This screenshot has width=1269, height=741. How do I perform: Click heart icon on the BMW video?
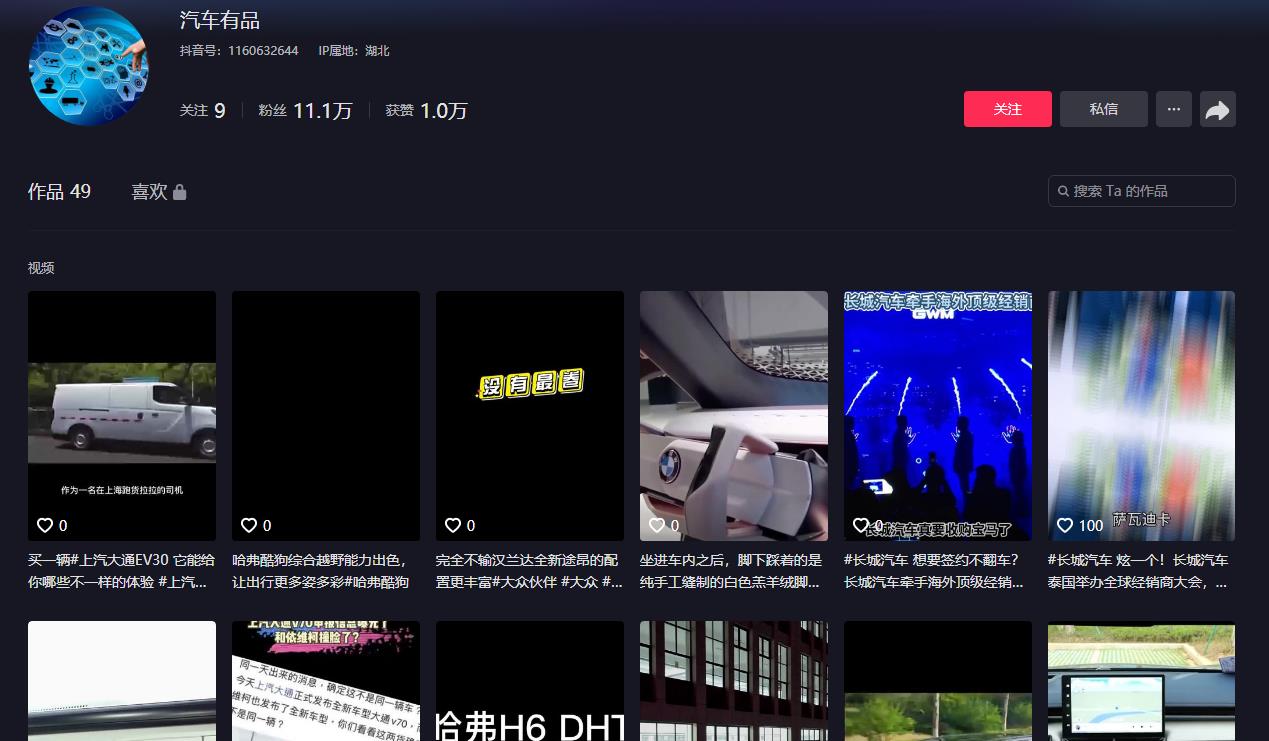(657, 525)
